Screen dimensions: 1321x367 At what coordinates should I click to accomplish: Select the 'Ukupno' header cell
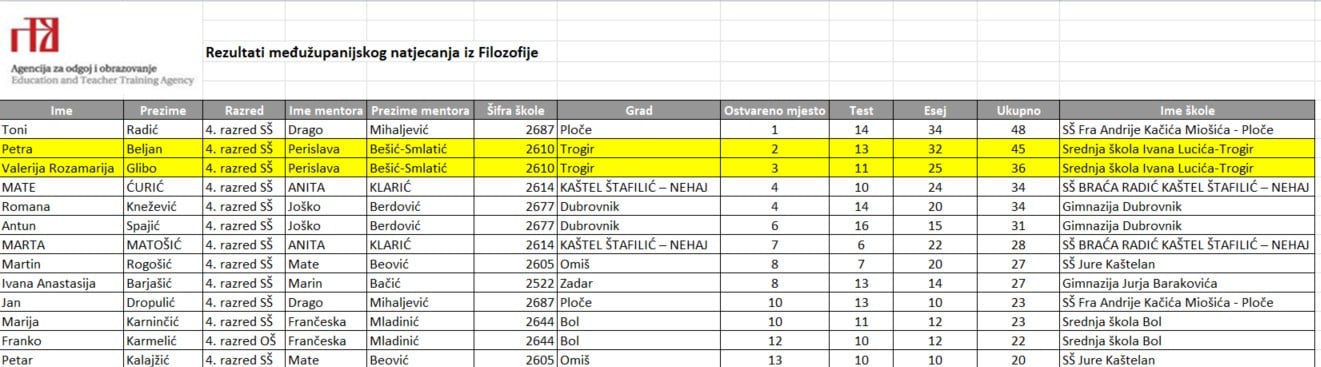[1019, 111]
